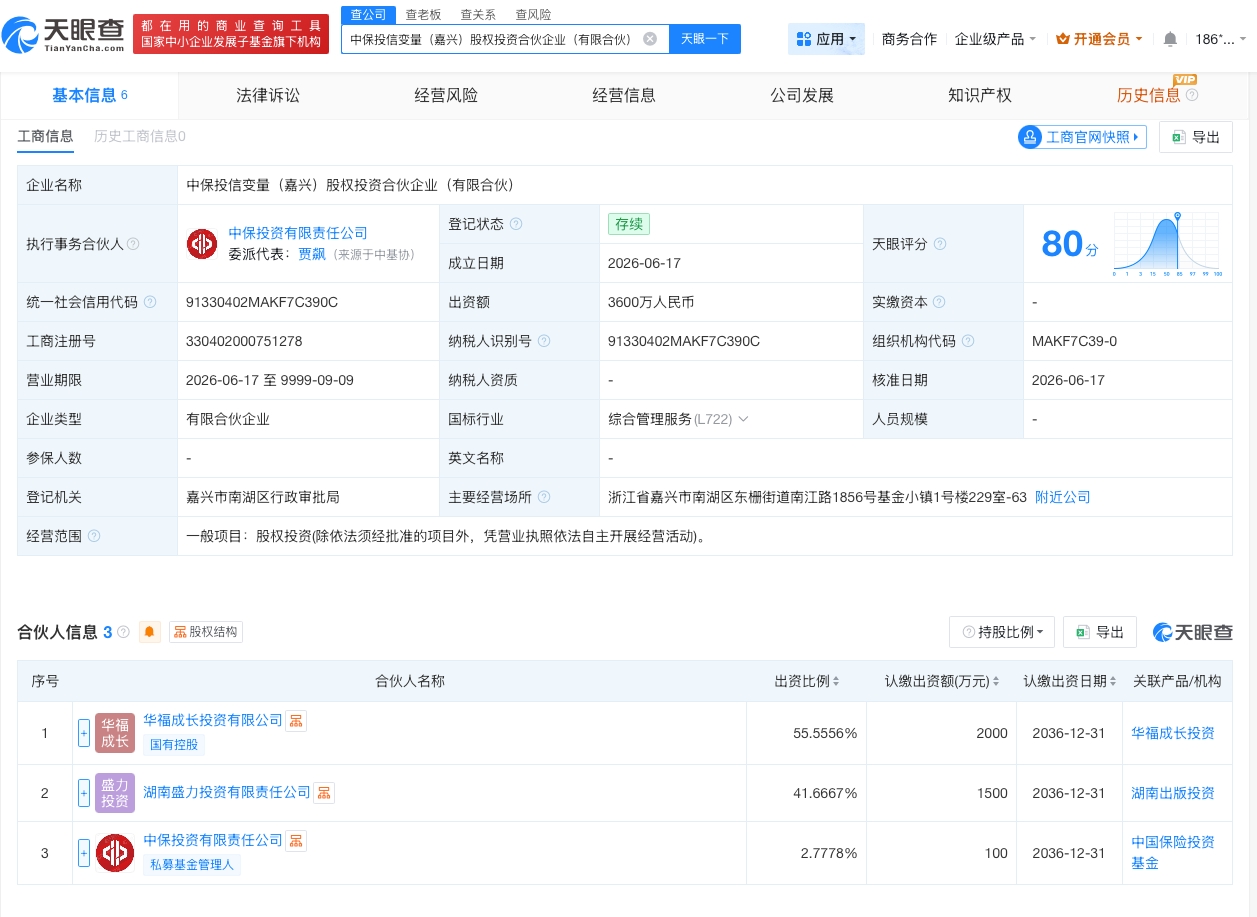This screenshot has height=917, width=1257.
Task: Click the orange alert bell beside 合伙人信息
Action: (x=150, y=632)
